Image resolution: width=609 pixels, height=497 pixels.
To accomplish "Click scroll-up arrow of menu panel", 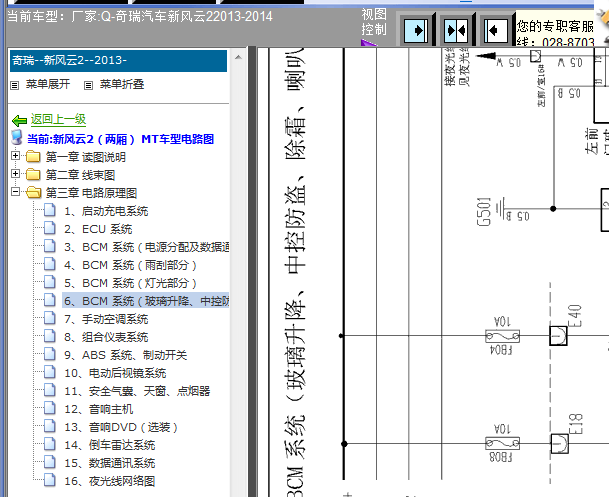I will [x=238, y=58].
